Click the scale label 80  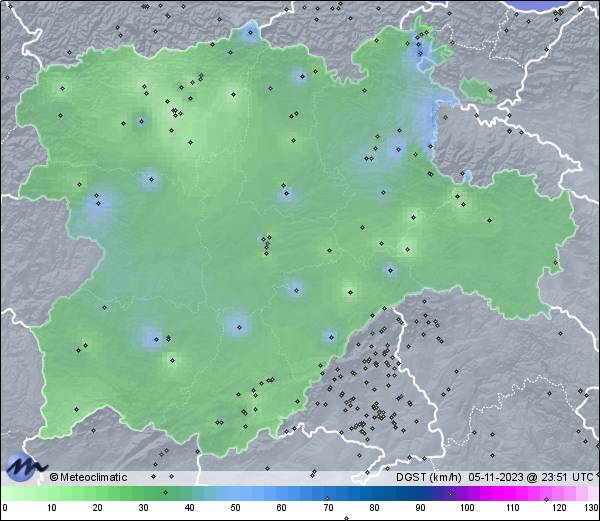click(x=374, y=508)
